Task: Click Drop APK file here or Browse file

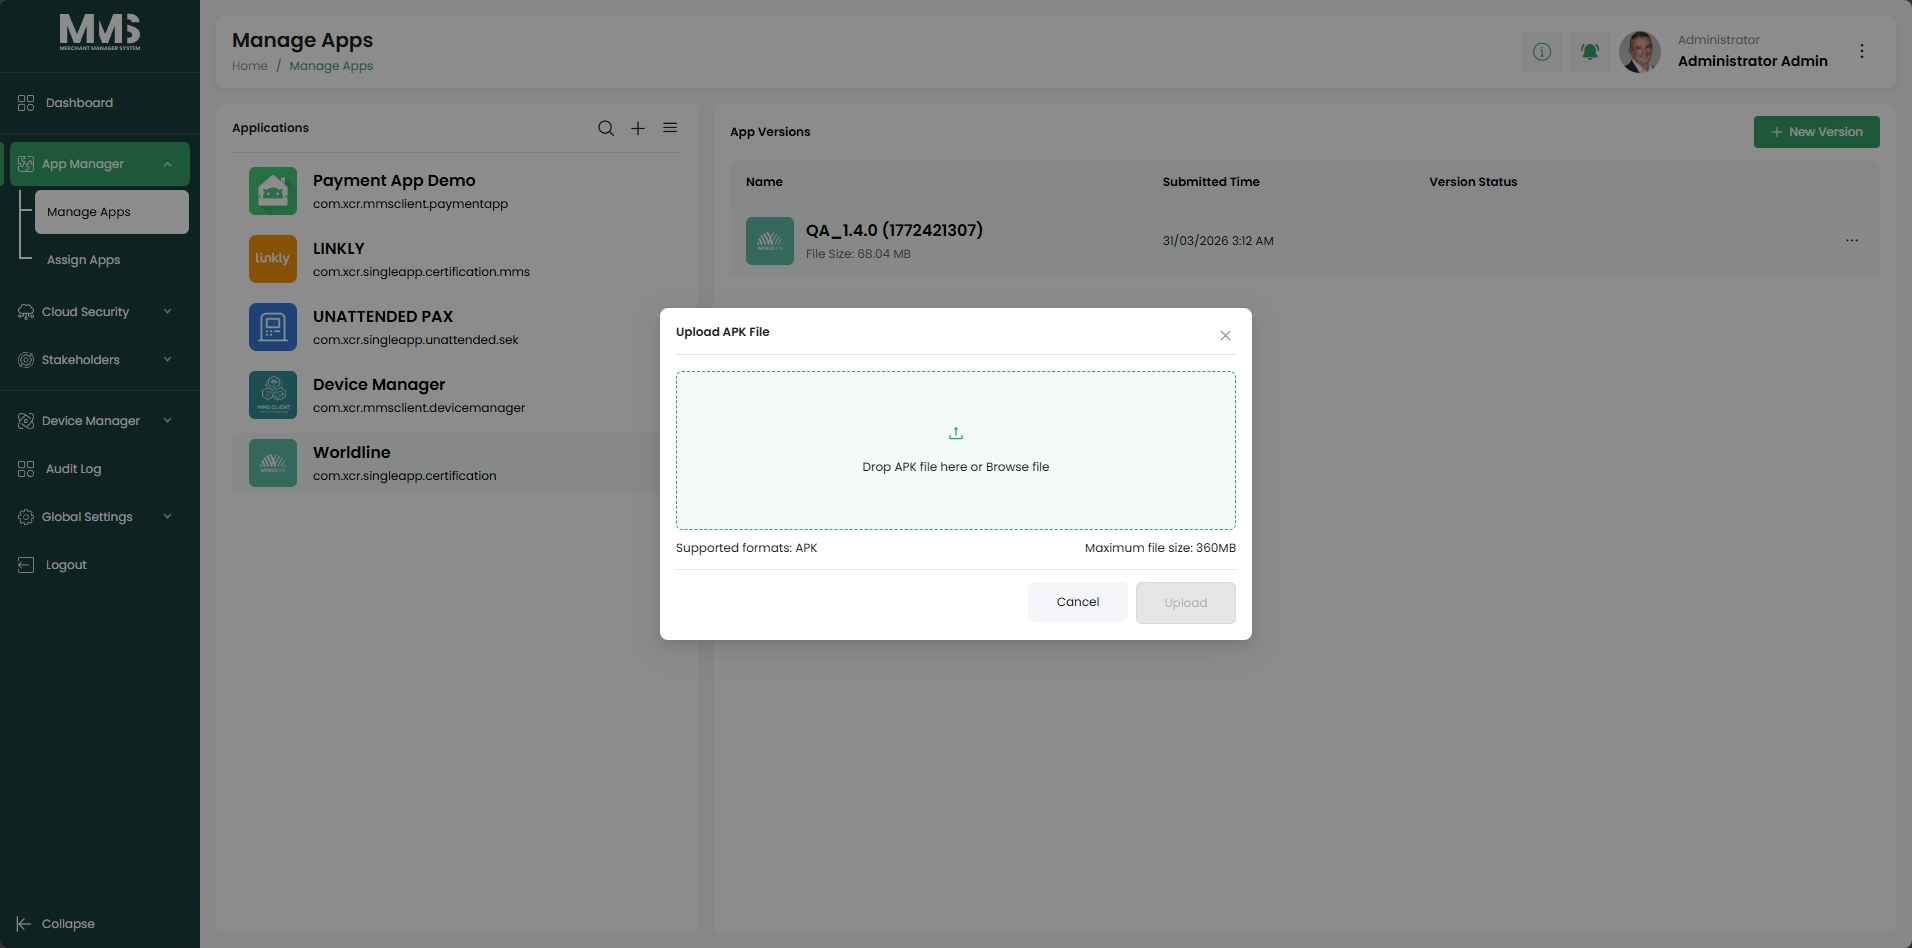Action: point(956,467)
